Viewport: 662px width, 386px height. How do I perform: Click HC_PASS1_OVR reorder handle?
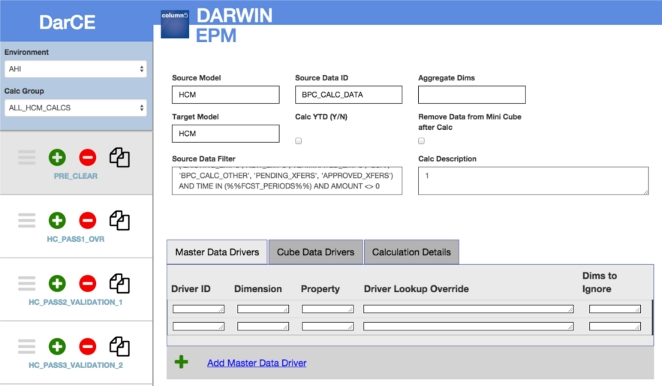(x=27, y=220)
